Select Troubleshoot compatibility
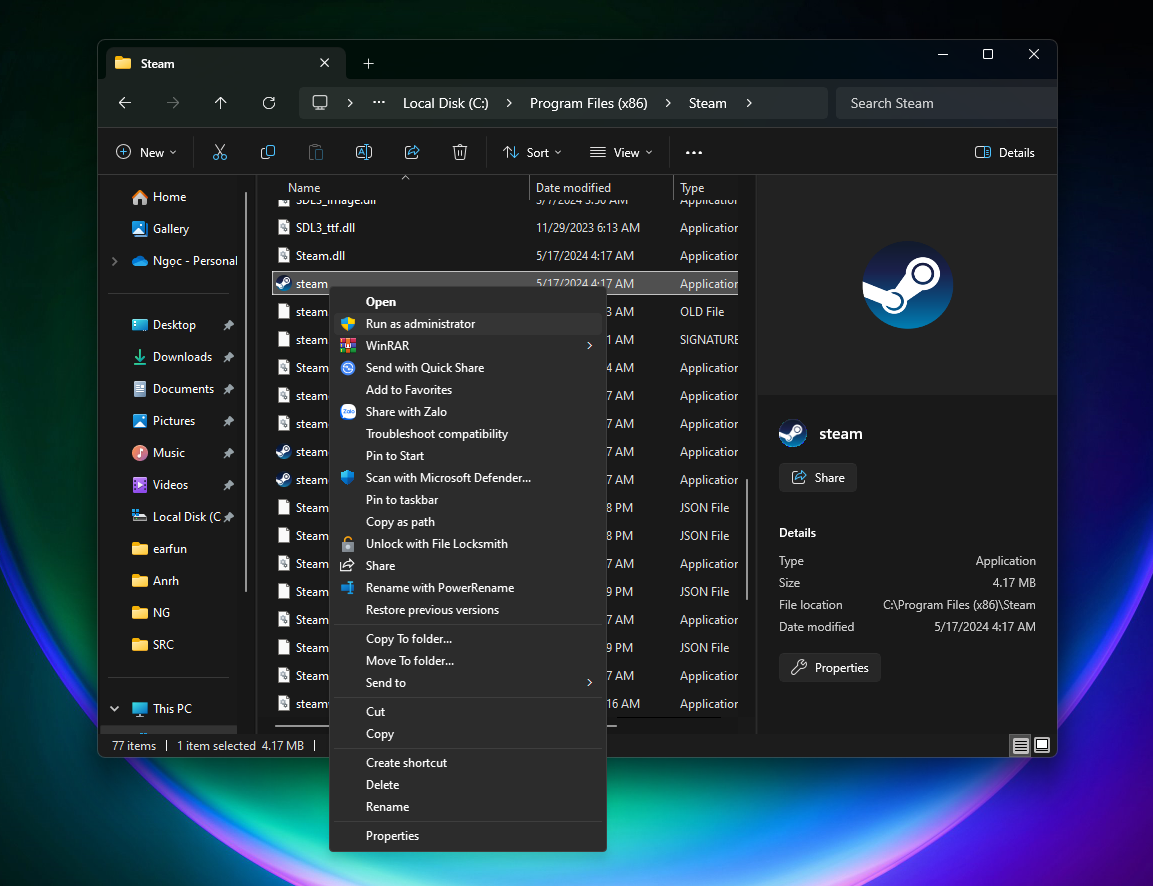 click(468, 434)
